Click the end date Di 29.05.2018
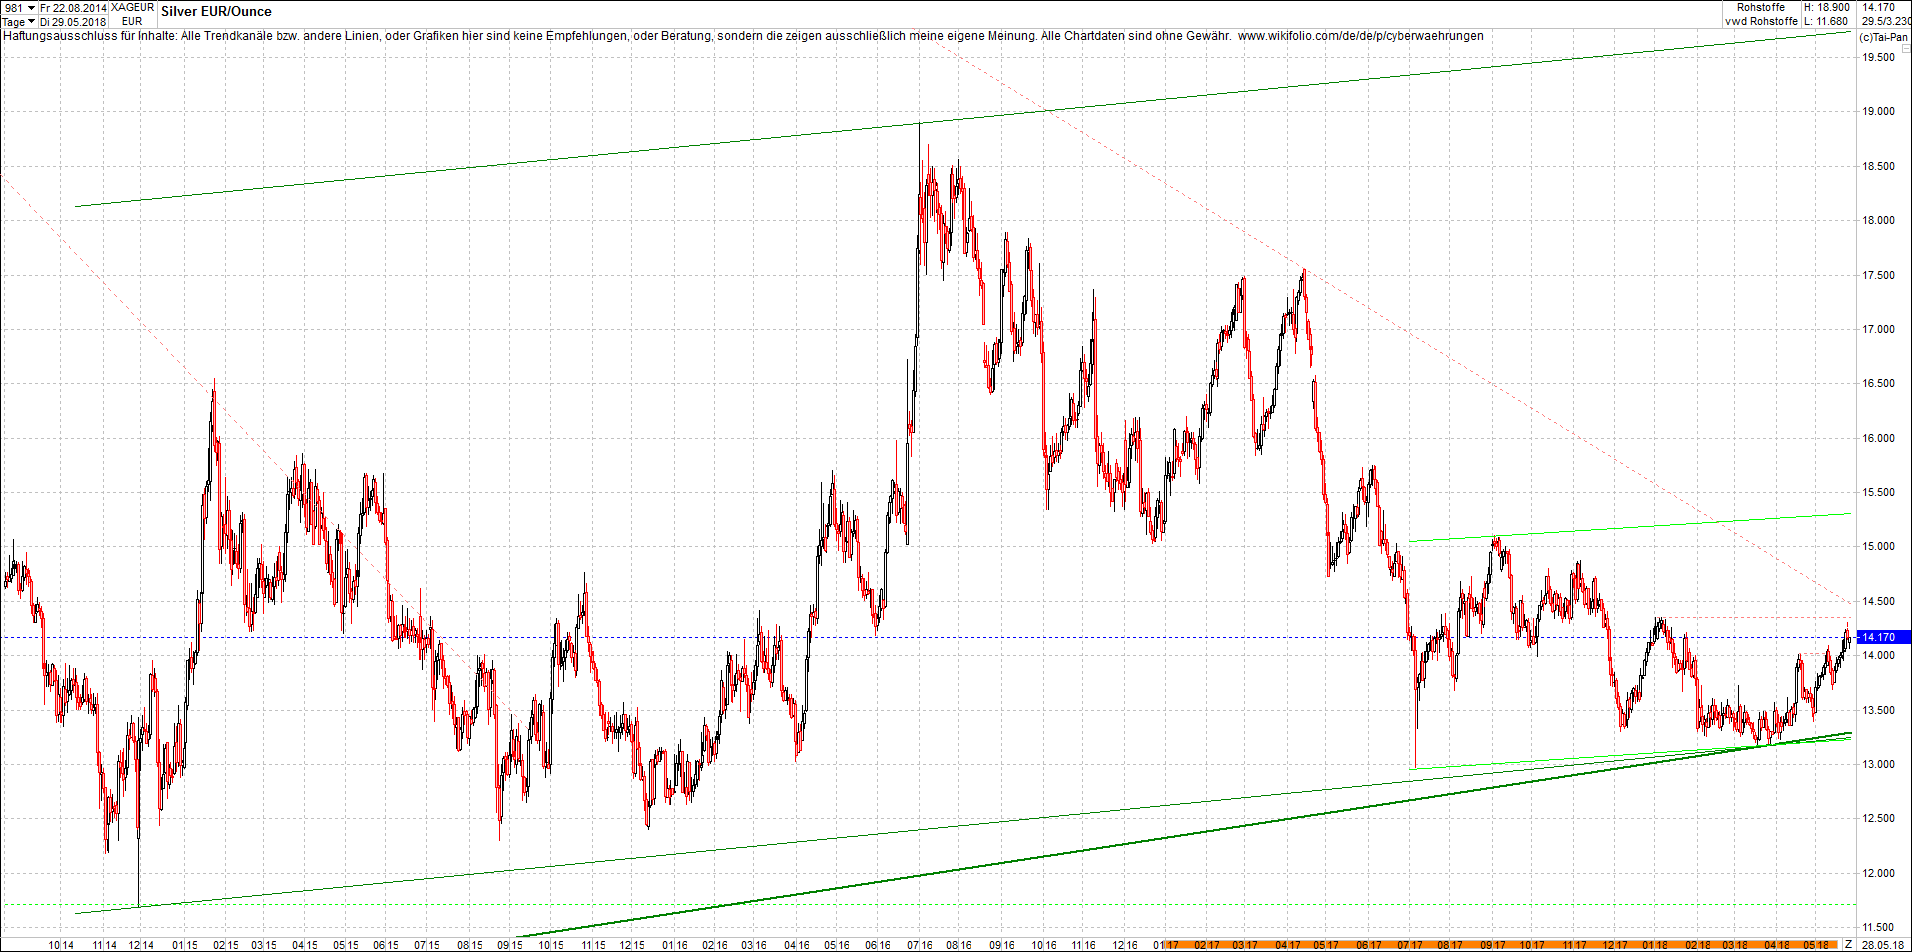Viewport: 1912px width, 952px height. point(73,22)
